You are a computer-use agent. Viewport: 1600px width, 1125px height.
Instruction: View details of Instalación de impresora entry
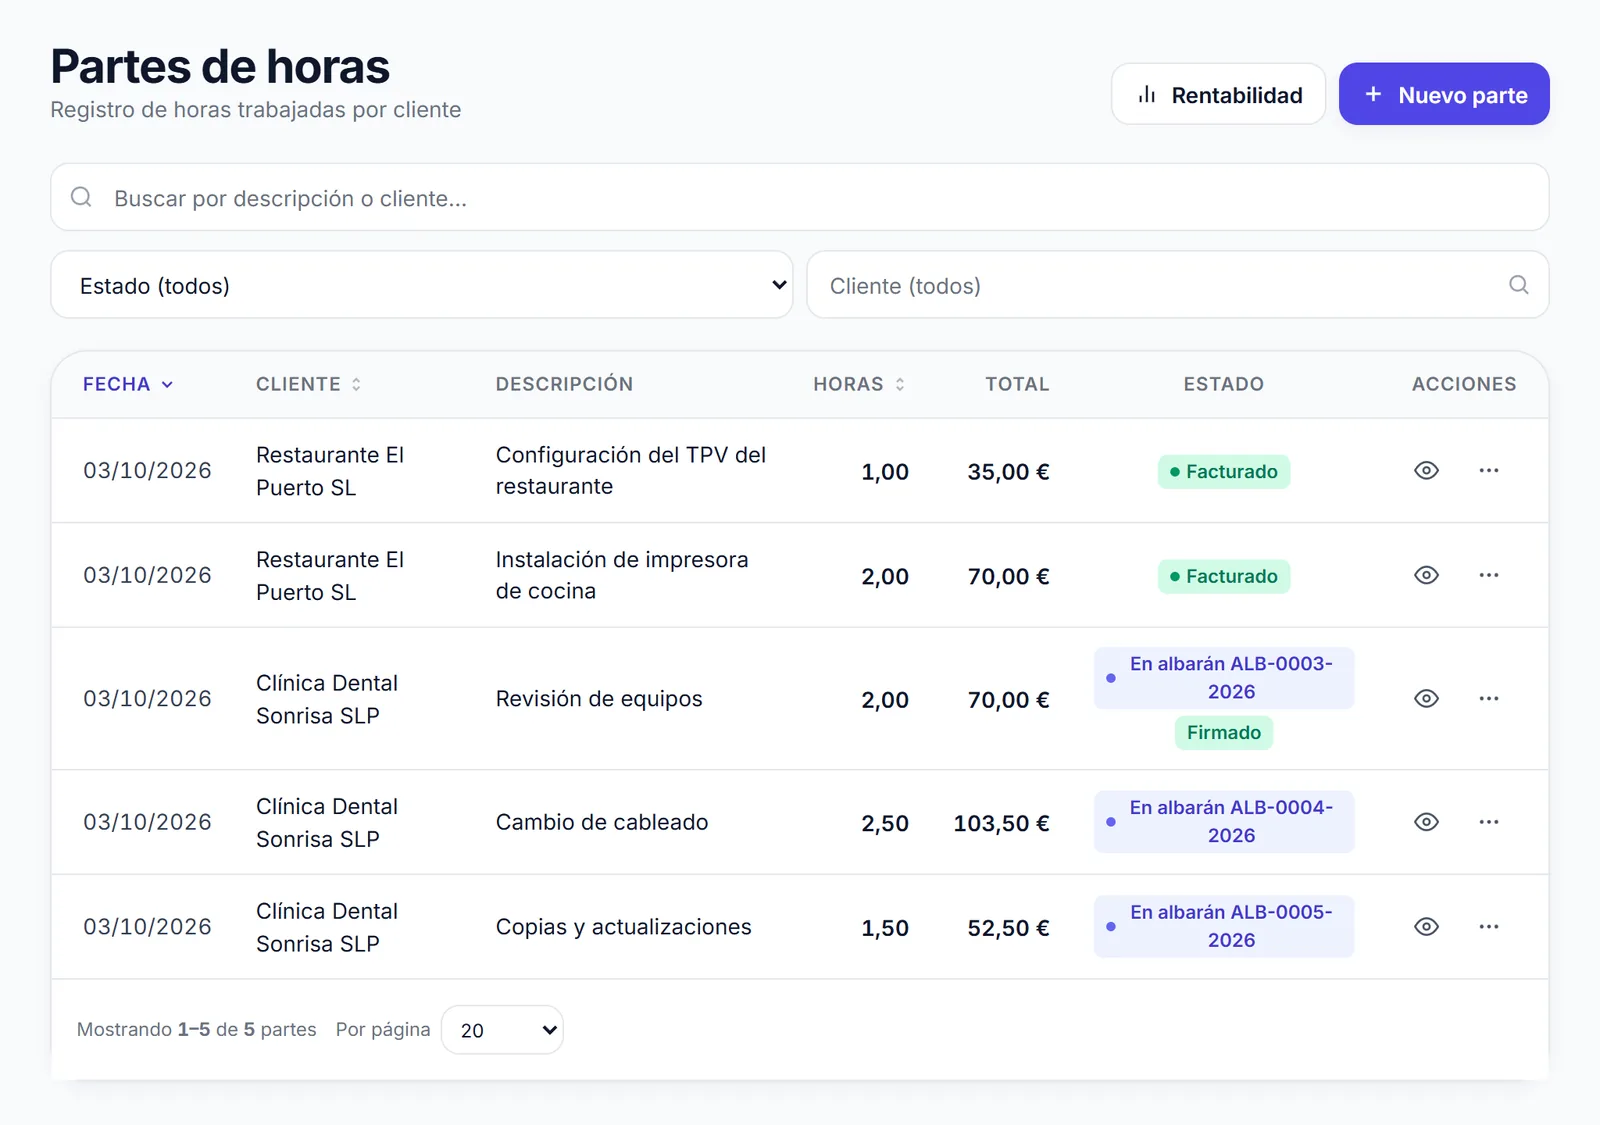coord(1426,575)
